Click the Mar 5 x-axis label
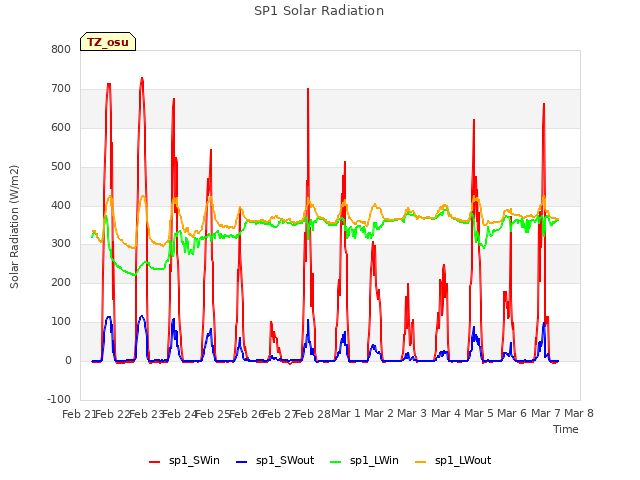 pyautogui.click(x=479, y=413)
